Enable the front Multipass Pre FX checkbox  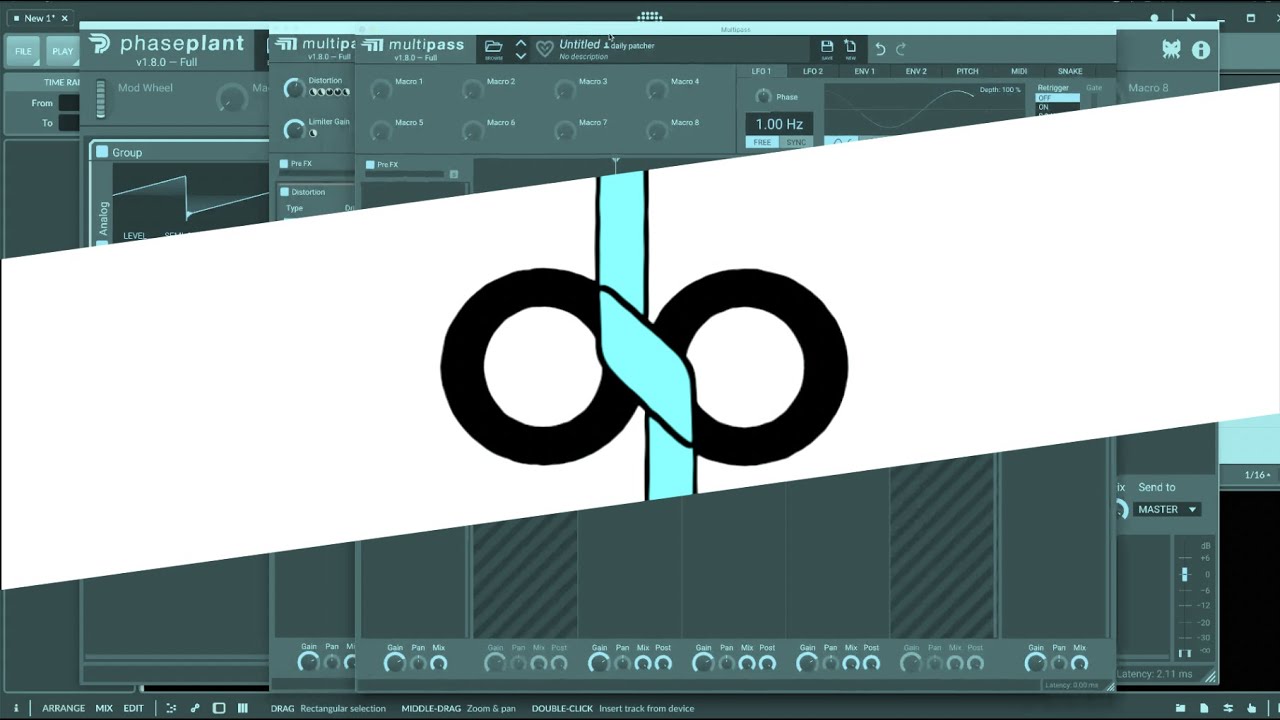pyautogui.click(x=370, y=164)
